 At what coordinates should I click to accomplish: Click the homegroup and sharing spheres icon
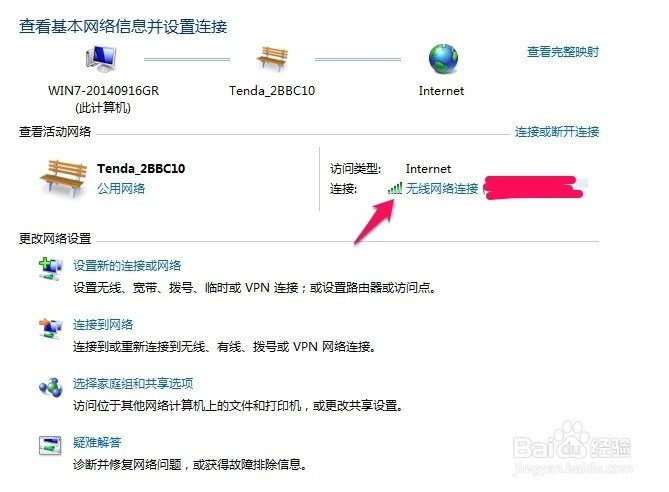coord(50,387)
